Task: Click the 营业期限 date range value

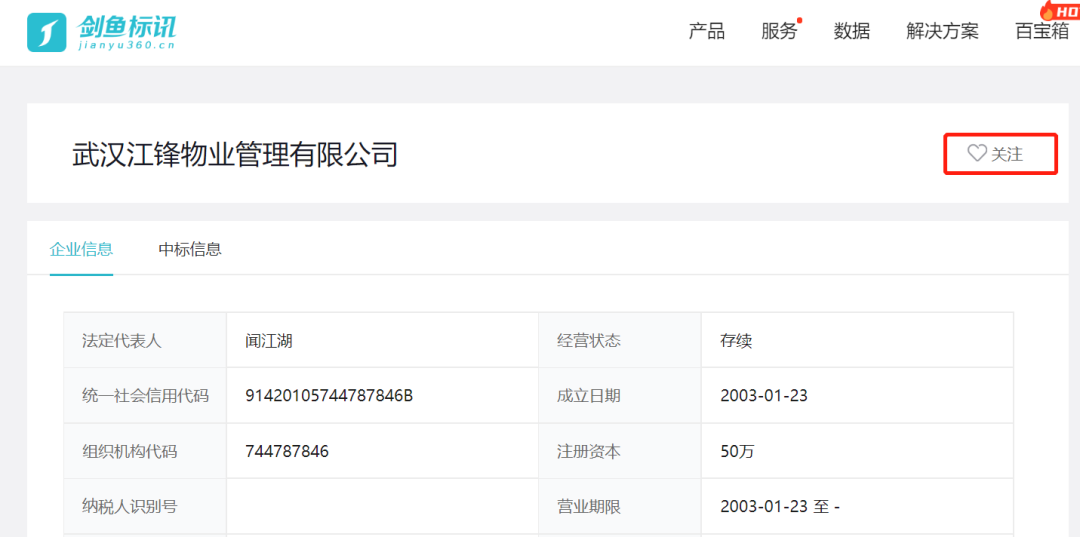Action: 779,506
